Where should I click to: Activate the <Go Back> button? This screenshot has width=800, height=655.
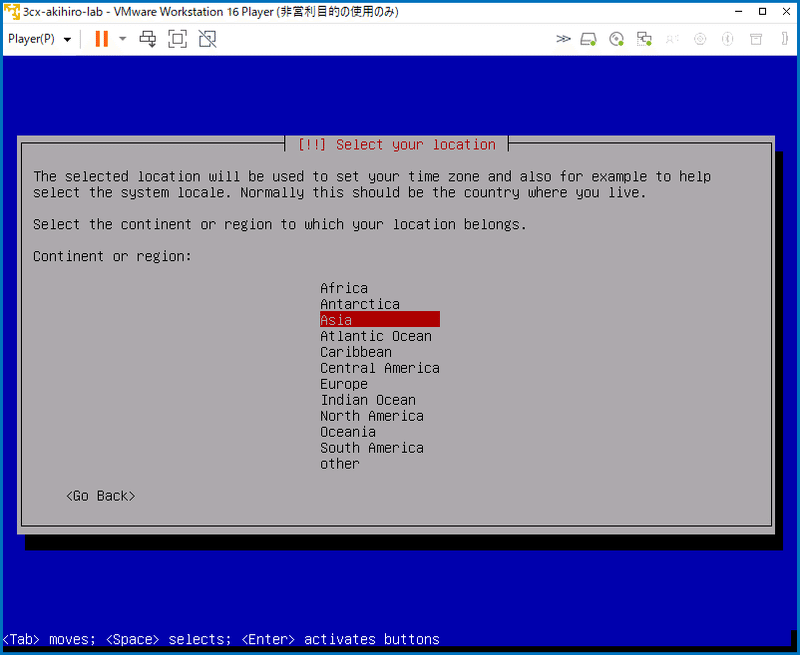[x=101, y=496]
